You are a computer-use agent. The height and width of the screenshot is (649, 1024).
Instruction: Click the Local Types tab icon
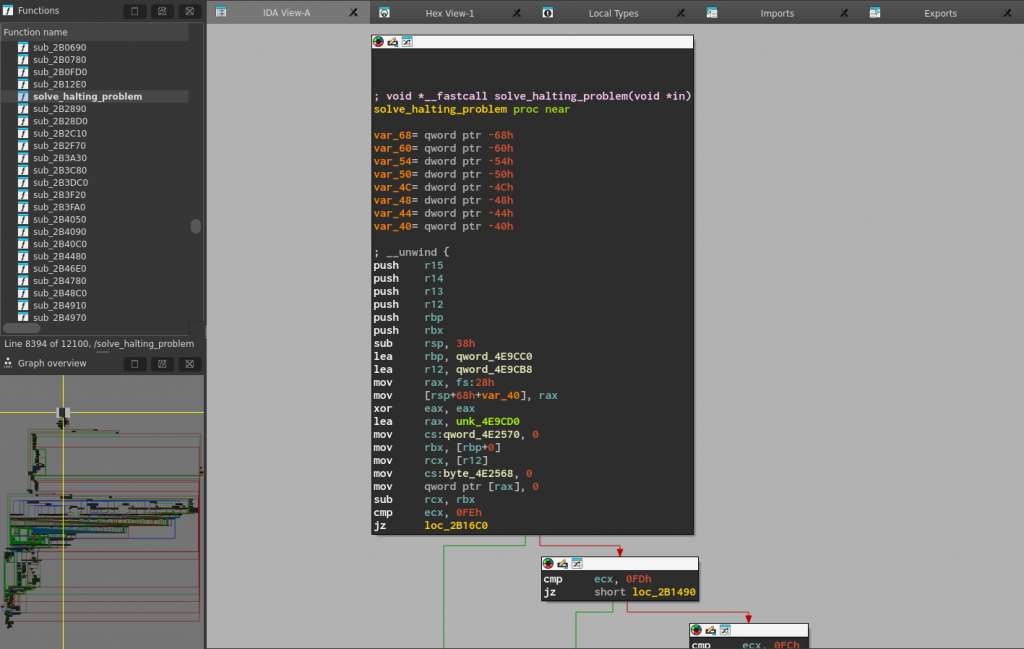tap(547, 12)
